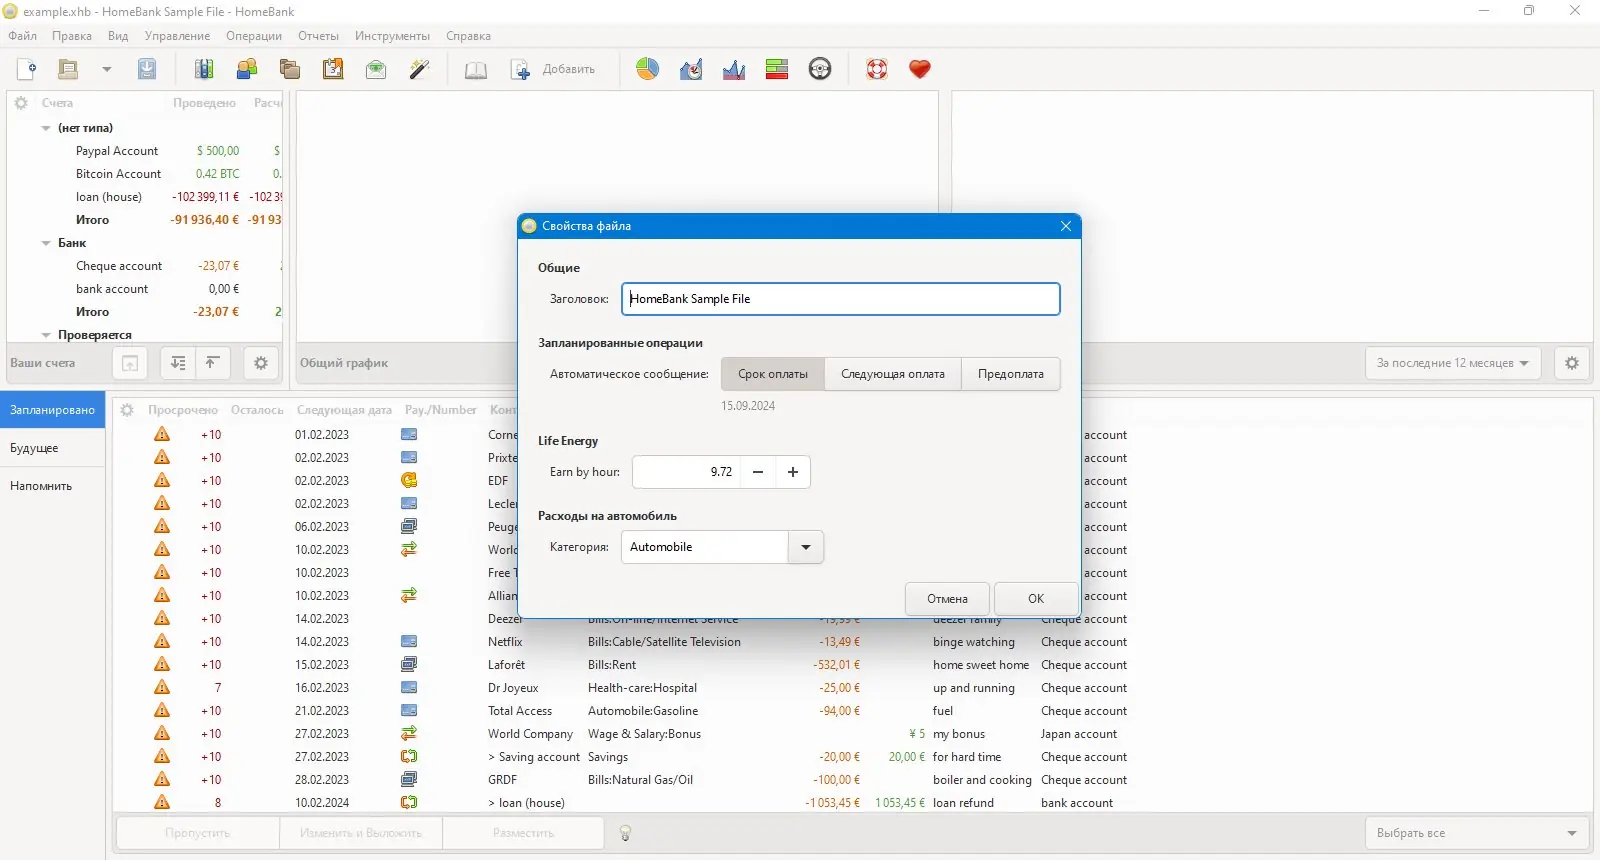
Task: Click the accounts list gear header icon
Action: 21,103
